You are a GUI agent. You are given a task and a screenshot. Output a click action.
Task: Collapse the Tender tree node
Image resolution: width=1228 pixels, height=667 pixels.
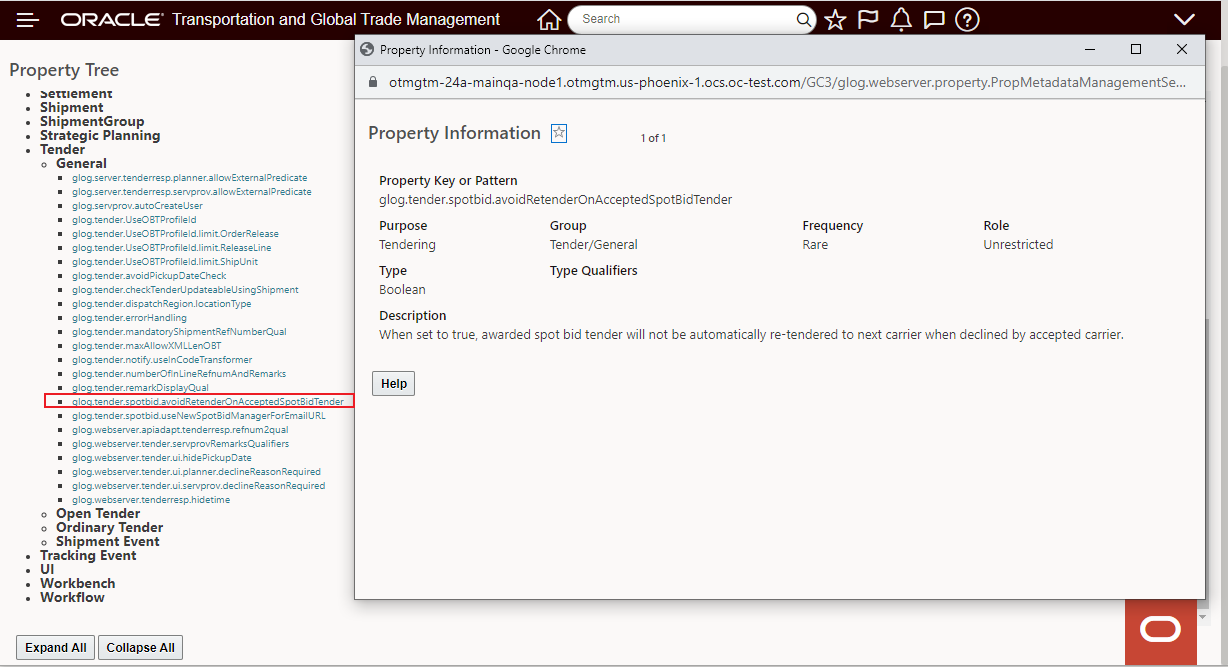[62, 149]
